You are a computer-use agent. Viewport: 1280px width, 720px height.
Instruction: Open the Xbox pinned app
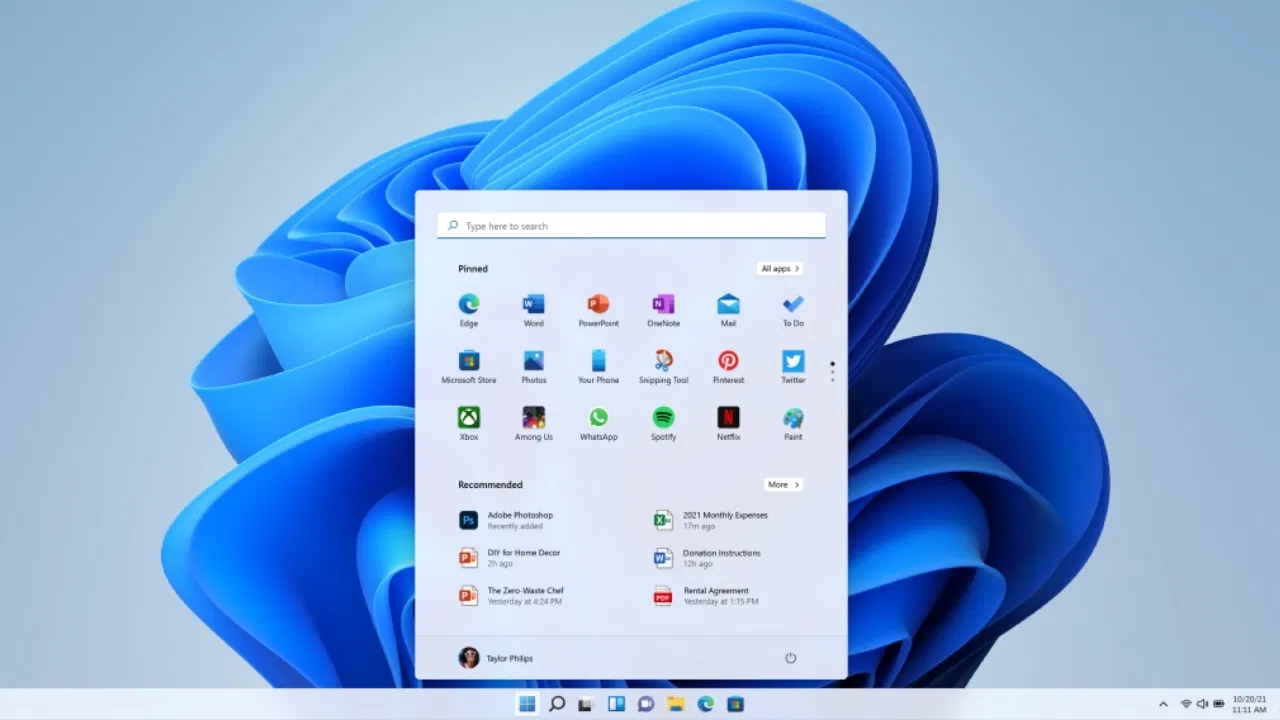[x=468, y=418]
